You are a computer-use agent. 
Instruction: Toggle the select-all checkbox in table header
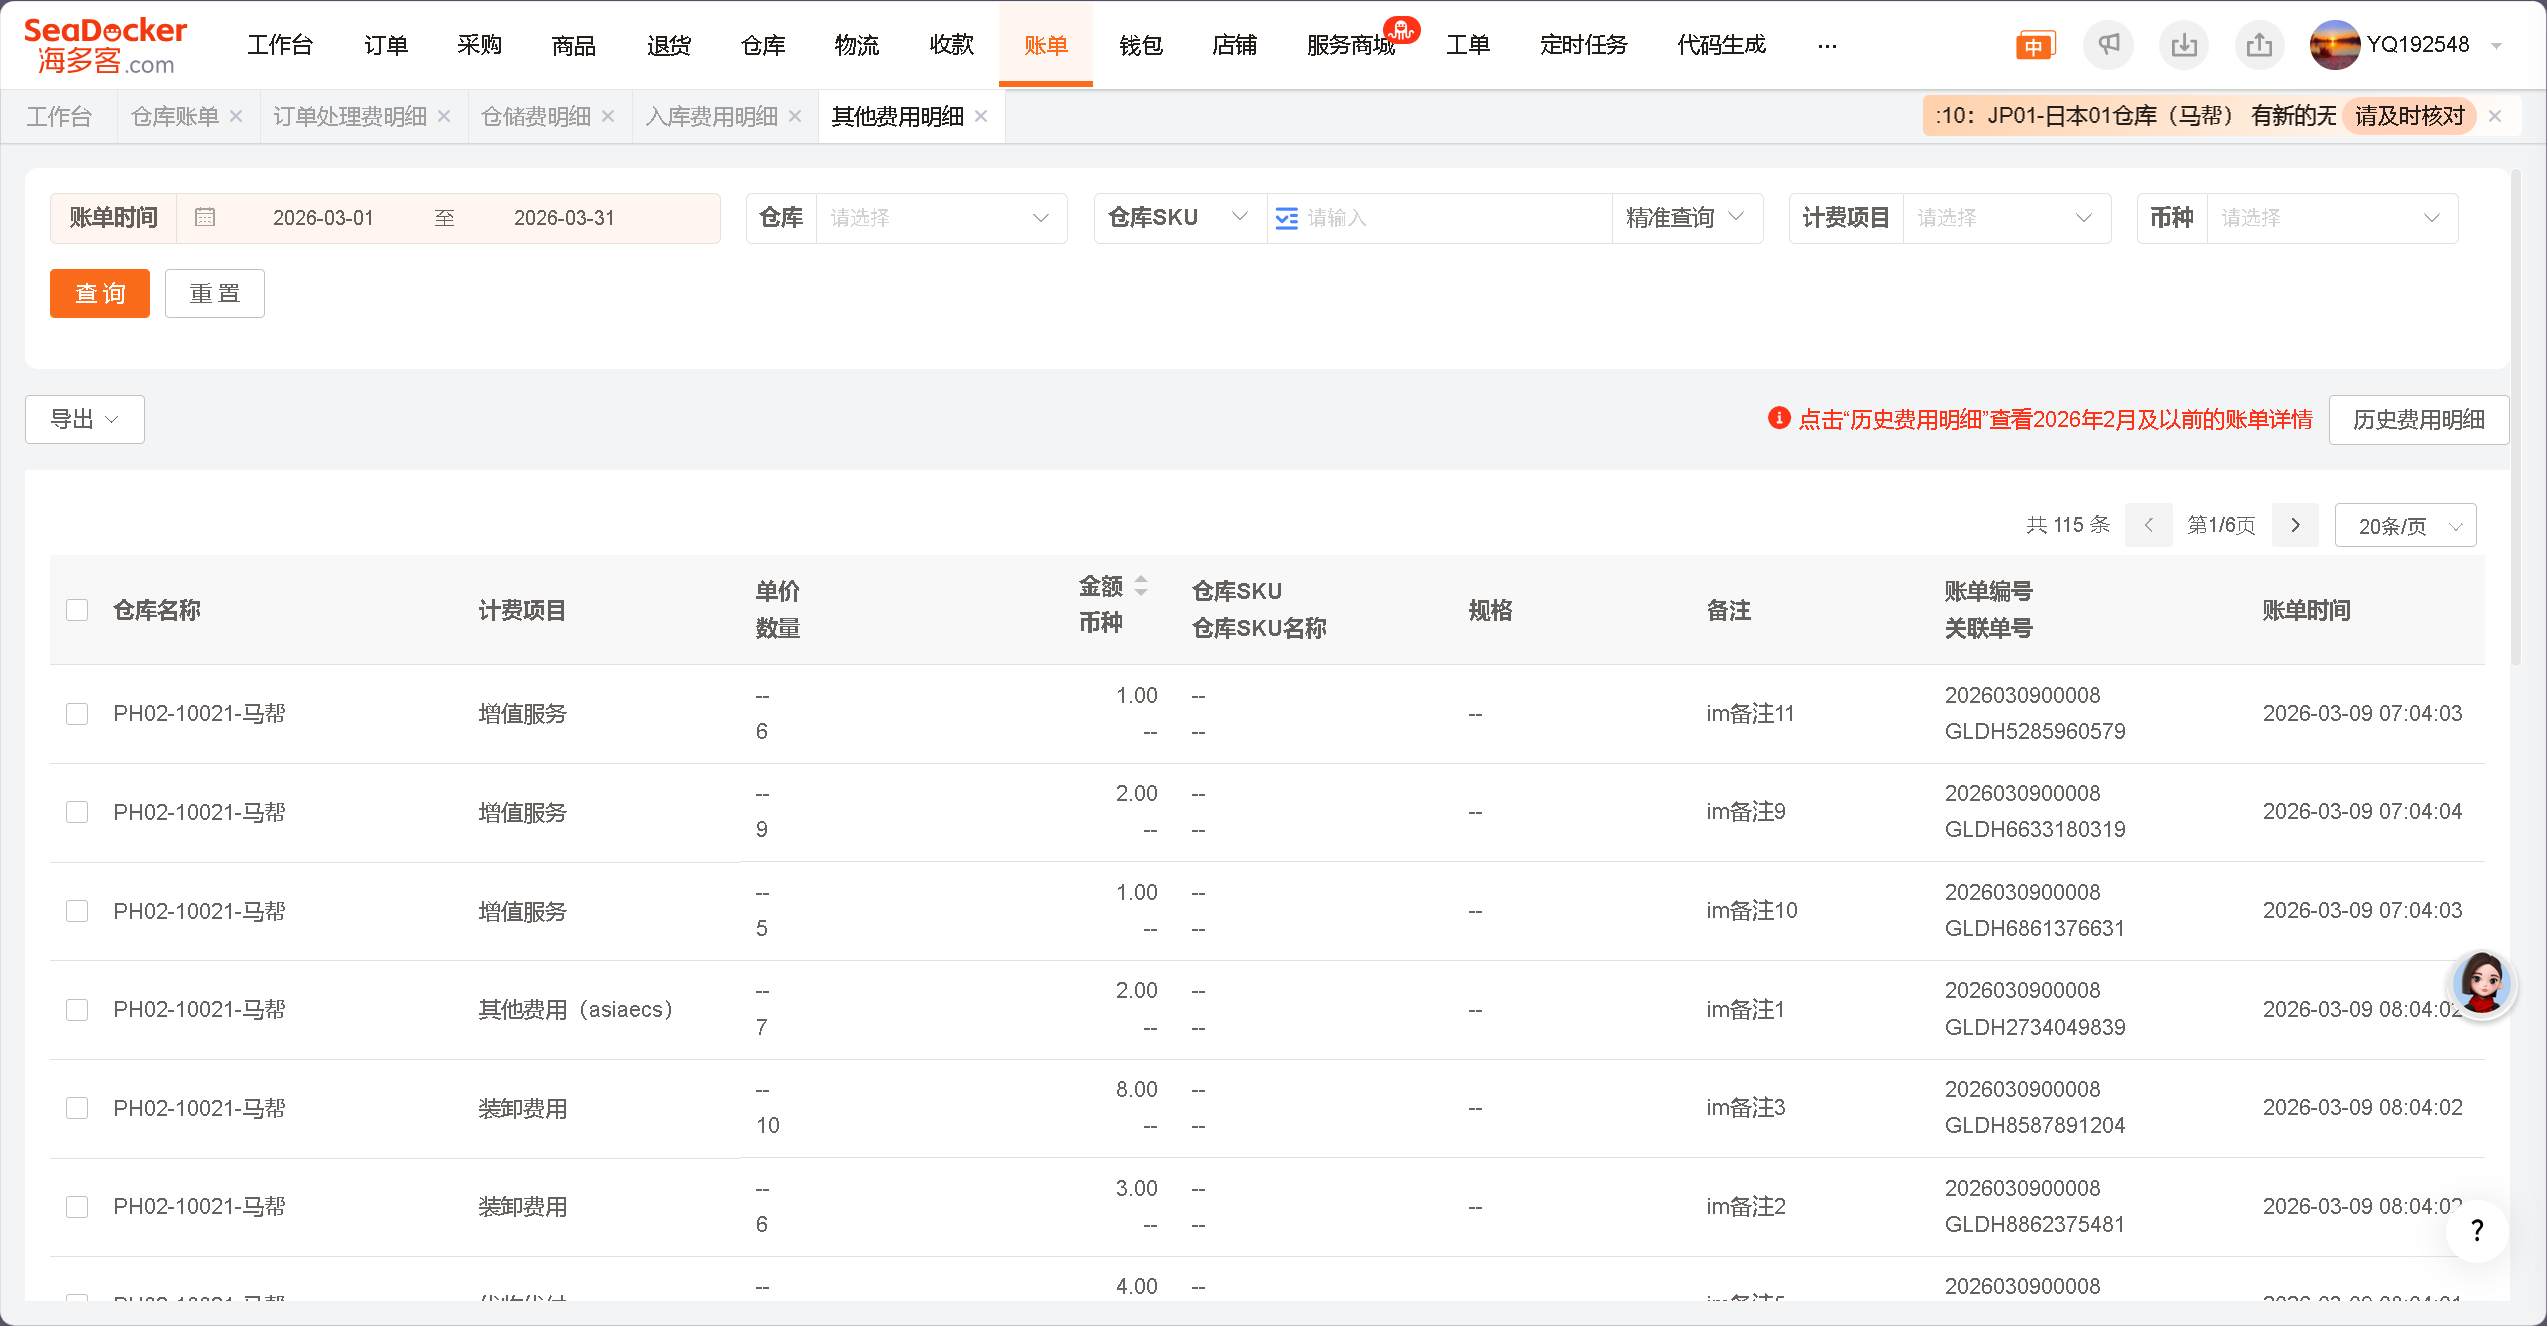[x=77, y=610]
